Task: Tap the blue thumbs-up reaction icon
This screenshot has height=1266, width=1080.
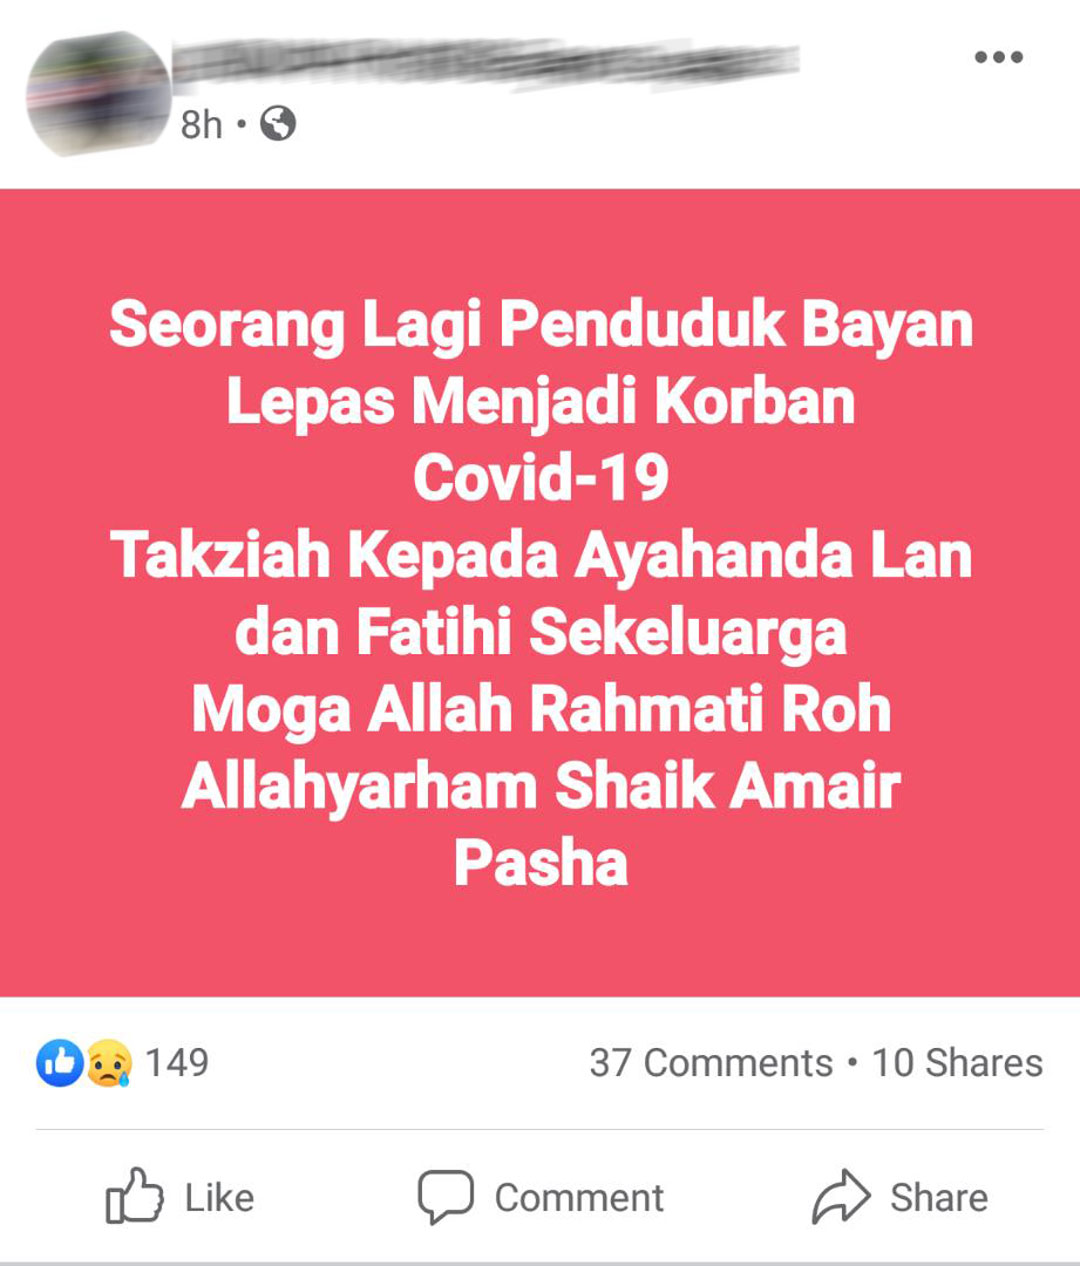Action: 60,1062
